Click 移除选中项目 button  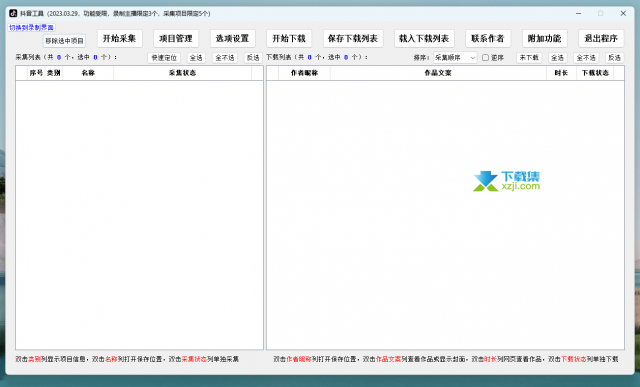[64, 41]
